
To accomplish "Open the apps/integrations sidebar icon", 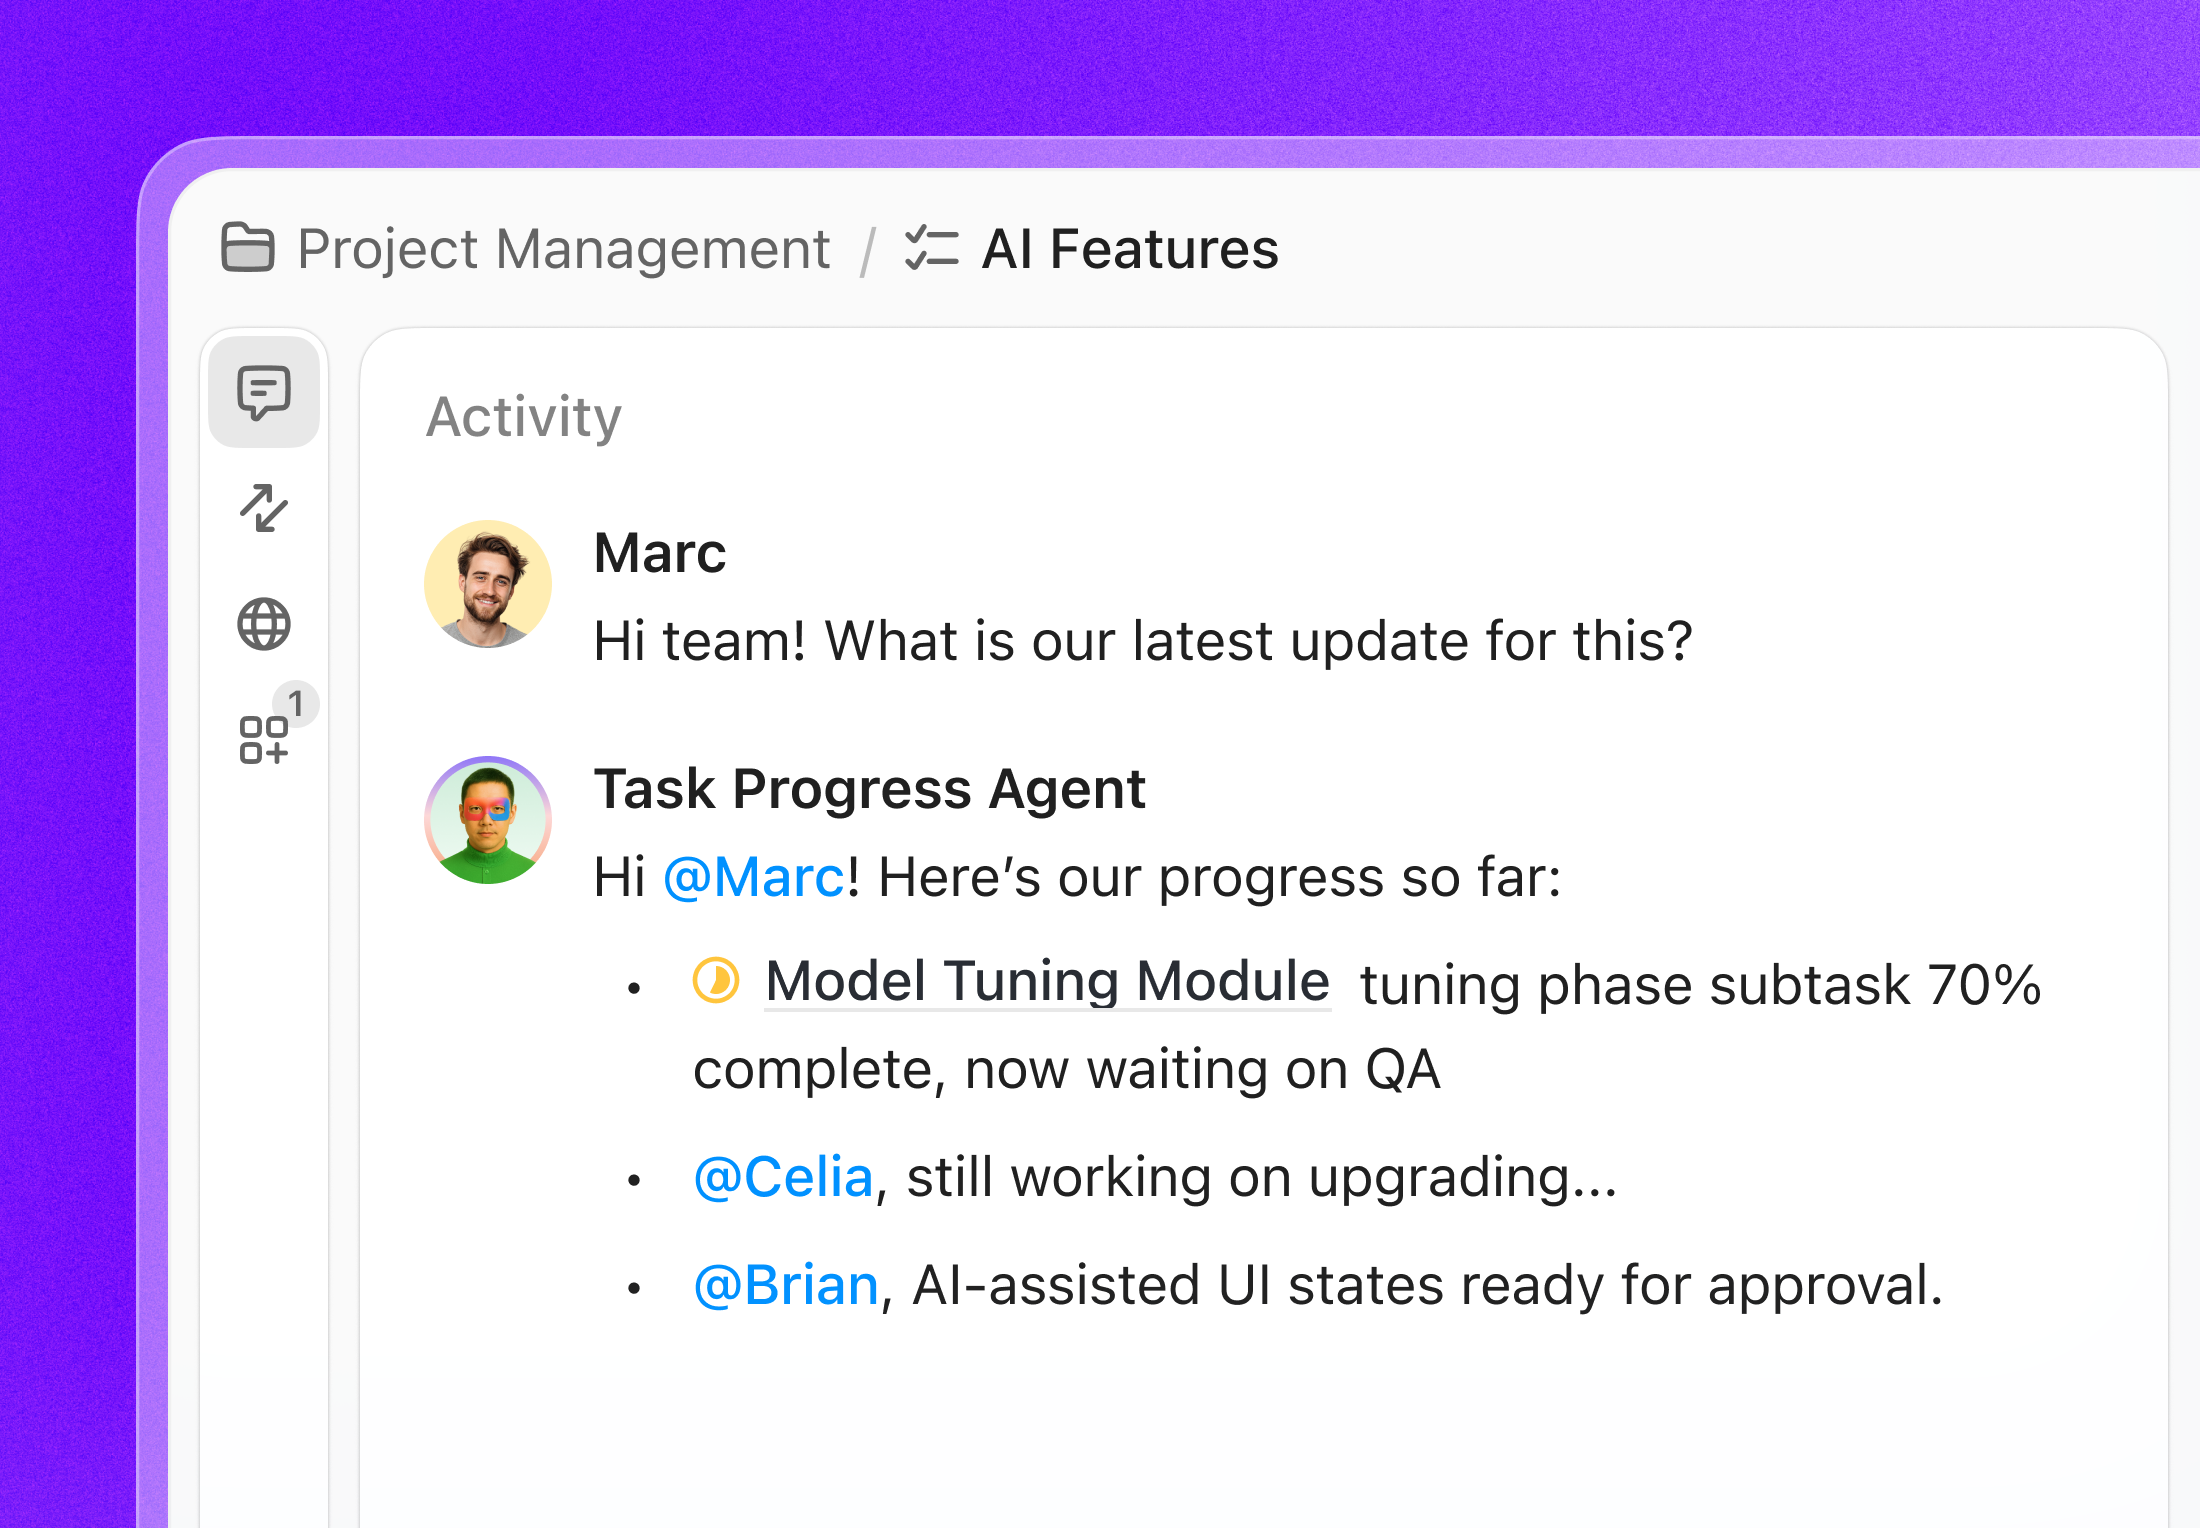I will click(264, 740).
